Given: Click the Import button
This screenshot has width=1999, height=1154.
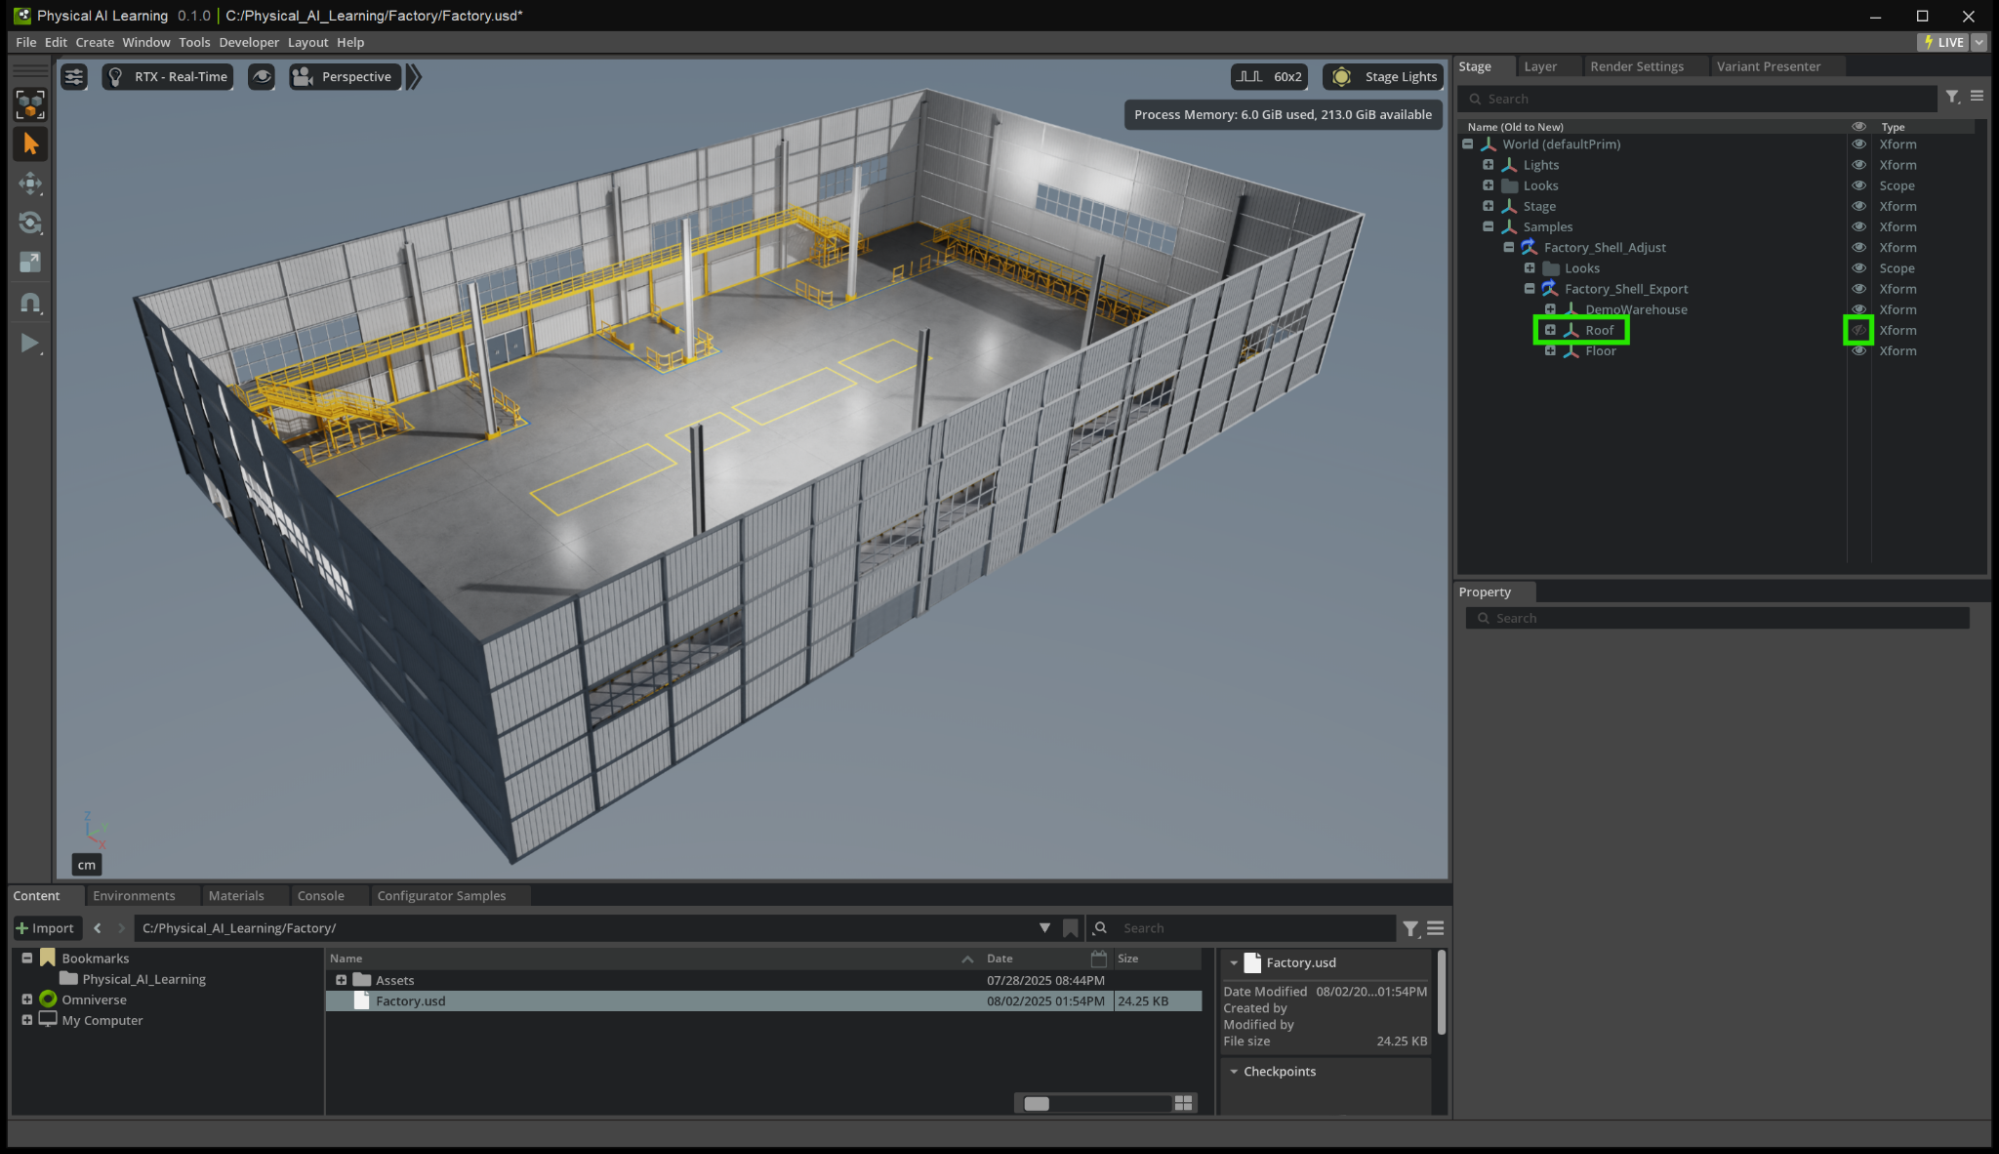Looking at the screenshot, I should click(x=45, y=928).
